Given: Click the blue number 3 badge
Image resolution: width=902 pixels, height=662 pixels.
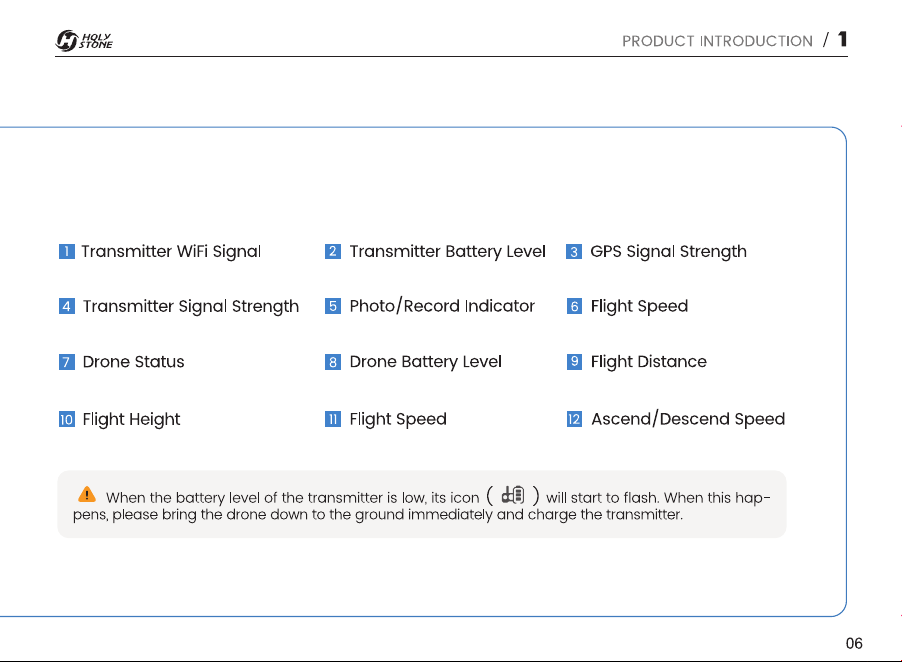Looking at the screenshot, I should pos(574,251).
